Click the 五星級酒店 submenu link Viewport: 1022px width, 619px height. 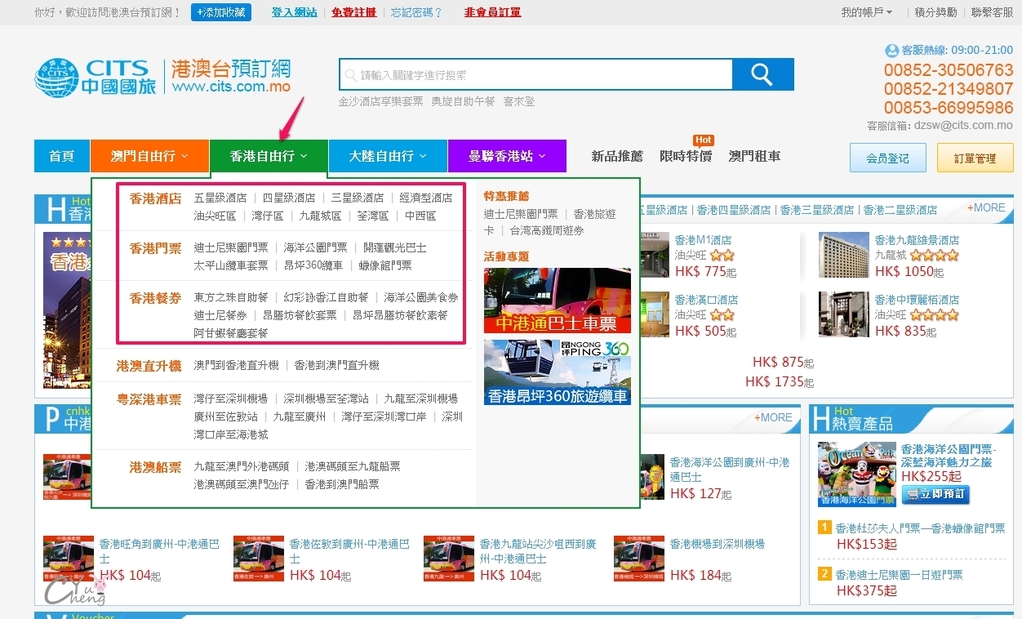pyautogui.click(x=220, y=198)
